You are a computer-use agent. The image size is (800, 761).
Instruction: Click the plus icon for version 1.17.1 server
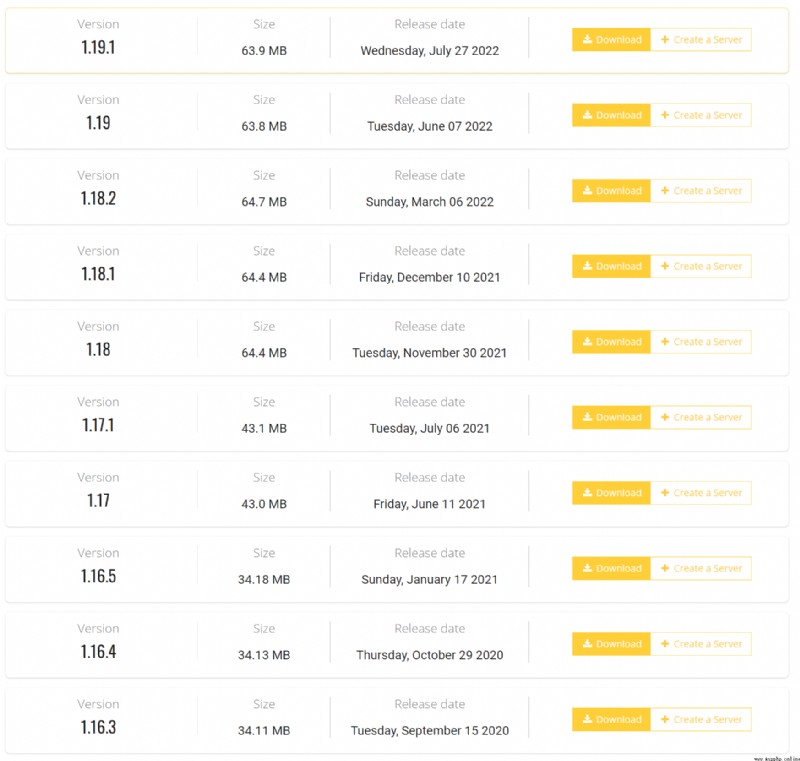pos(665,417)
